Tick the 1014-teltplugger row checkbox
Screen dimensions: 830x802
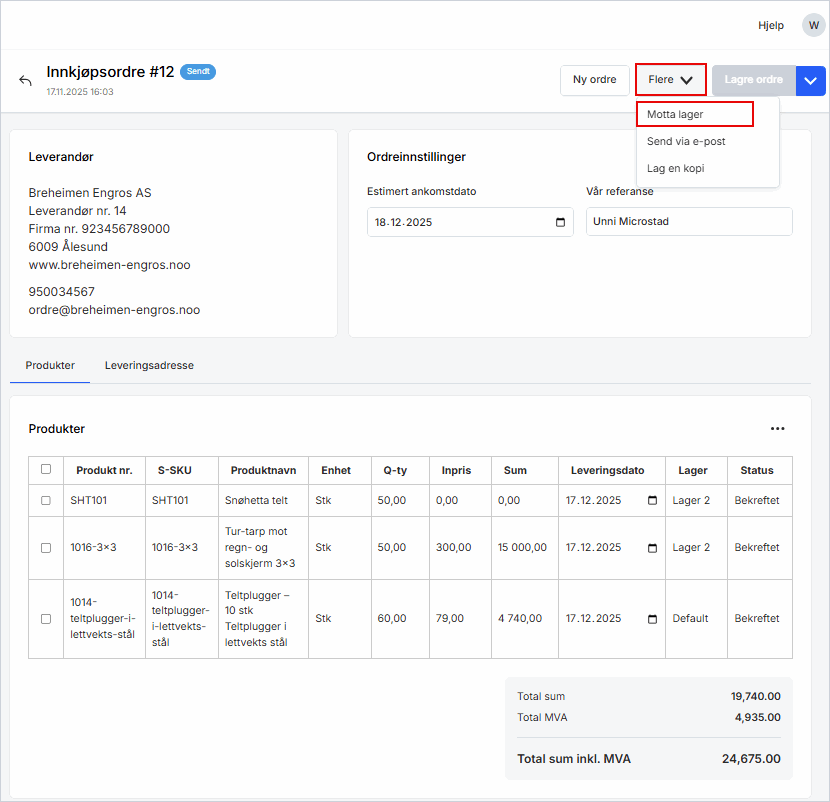pos(46,619)
